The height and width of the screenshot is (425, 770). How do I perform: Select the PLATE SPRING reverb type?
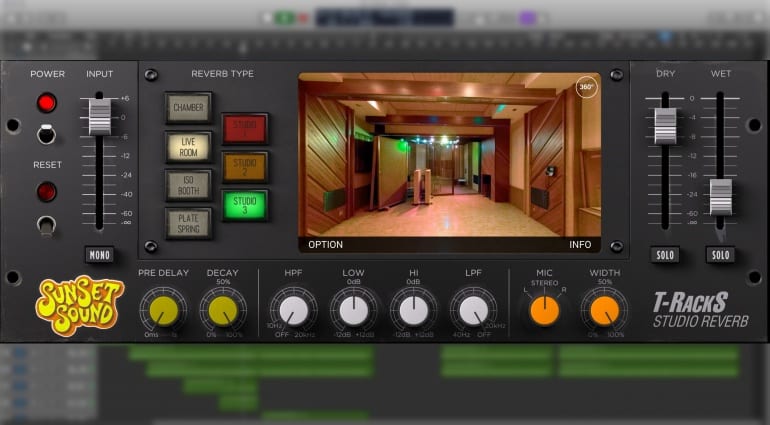pos(189,223)
